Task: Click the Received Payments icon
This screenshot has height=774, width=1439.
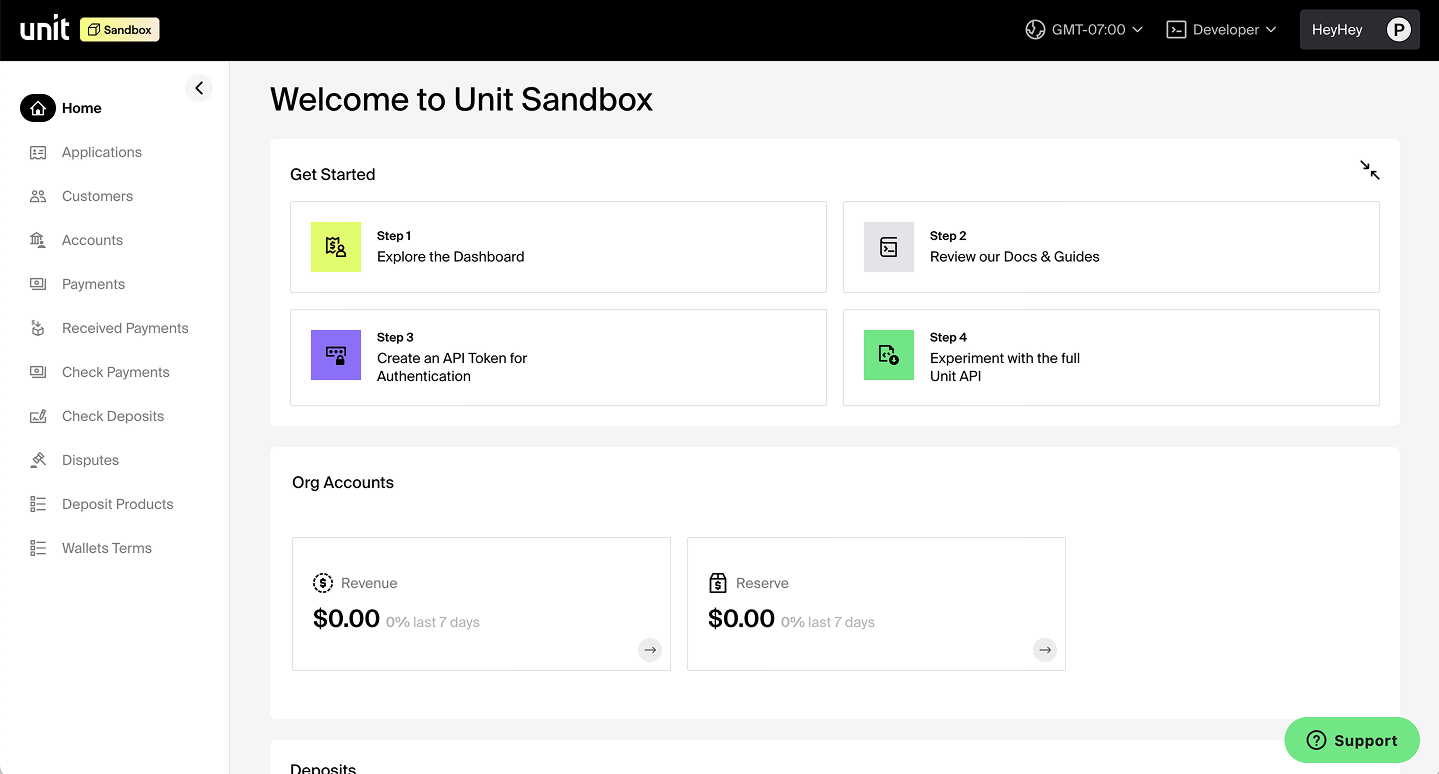Action: (38, 328)
